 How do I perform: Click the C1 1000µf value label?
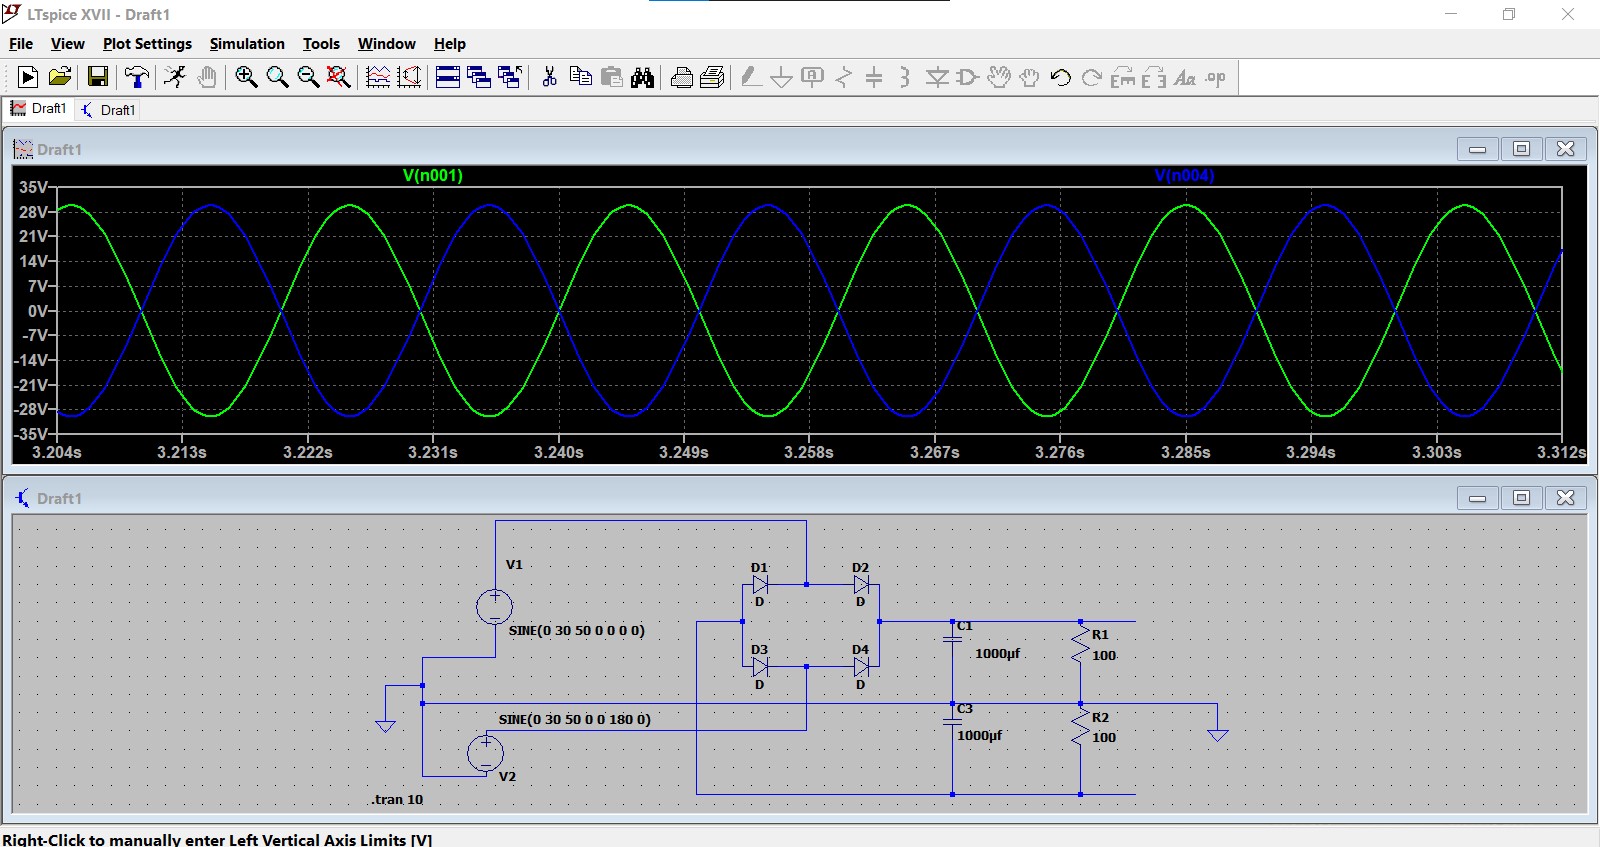coord(997,654)
